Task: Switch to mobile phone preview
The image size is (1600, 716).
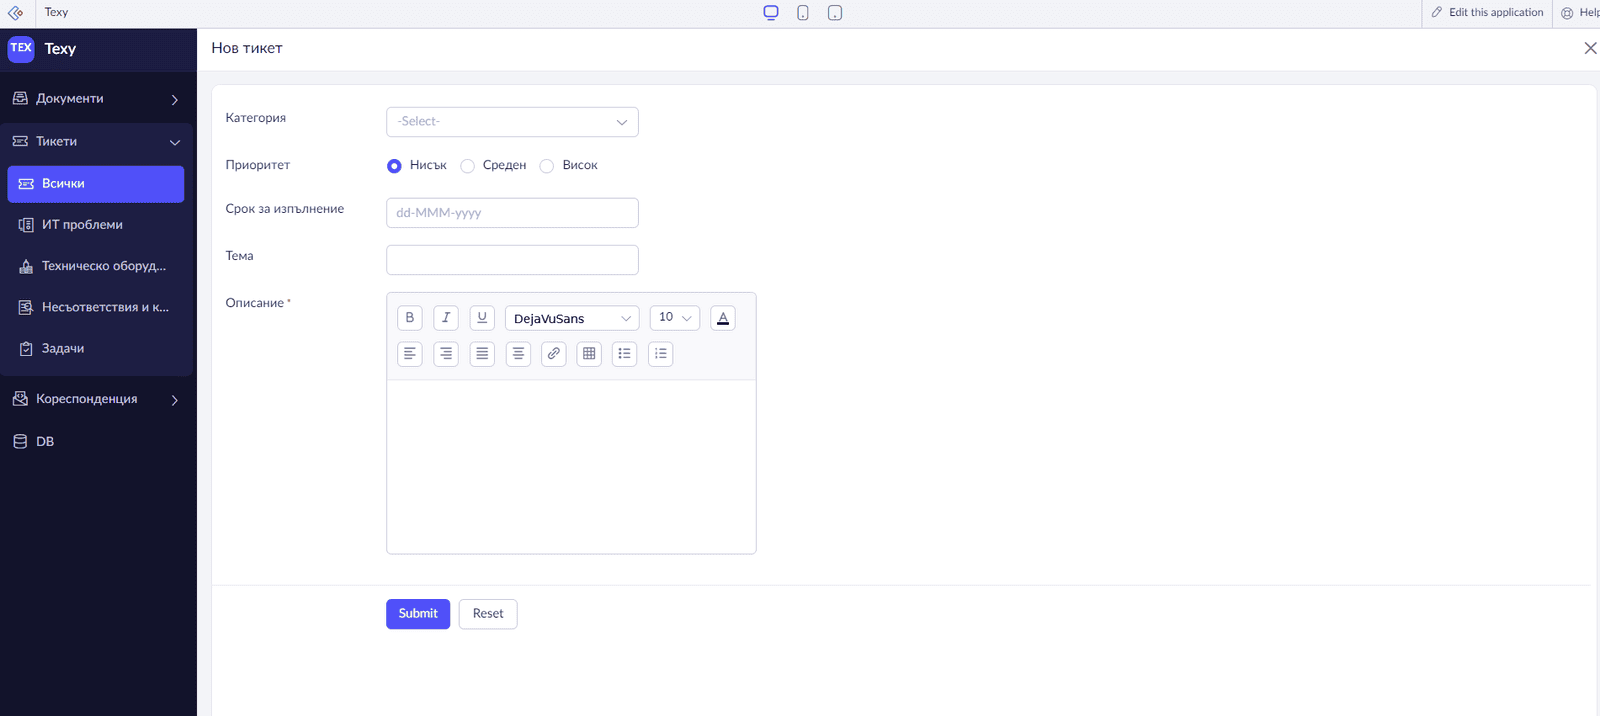Action: tap(803, 13)
